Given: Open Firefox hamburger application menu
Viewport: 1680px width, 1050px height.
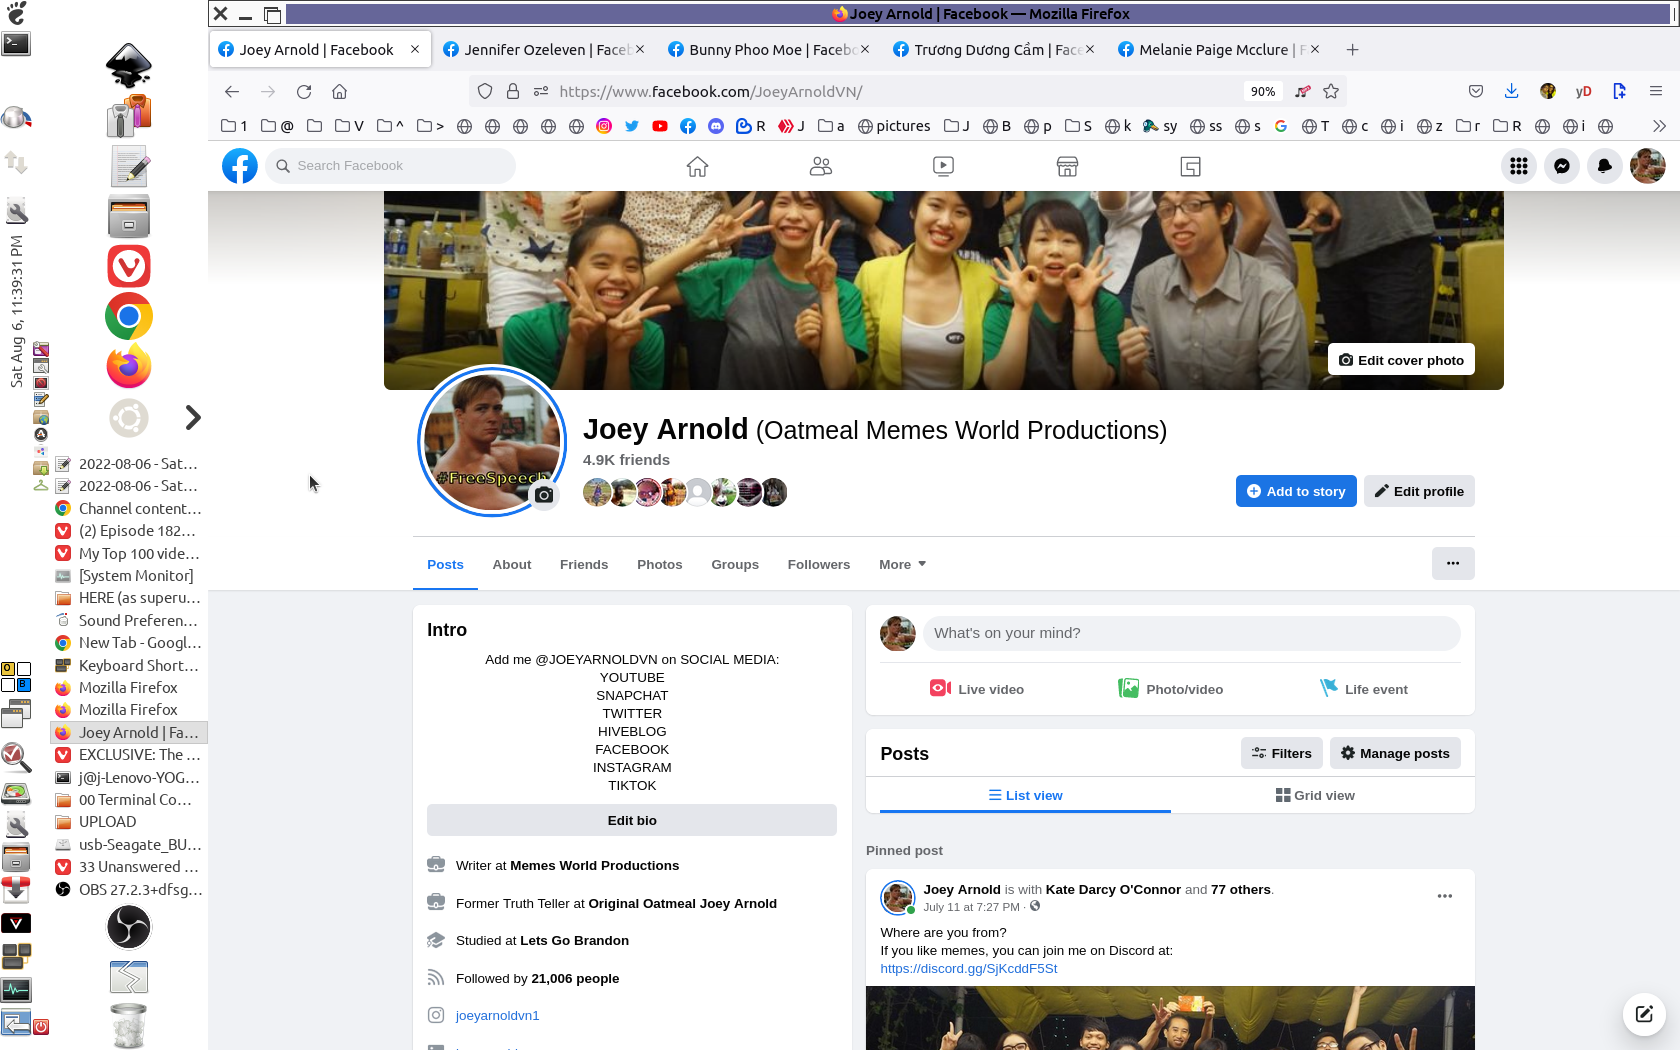Looking at the screenshot, I should [x=1656, y=91].
